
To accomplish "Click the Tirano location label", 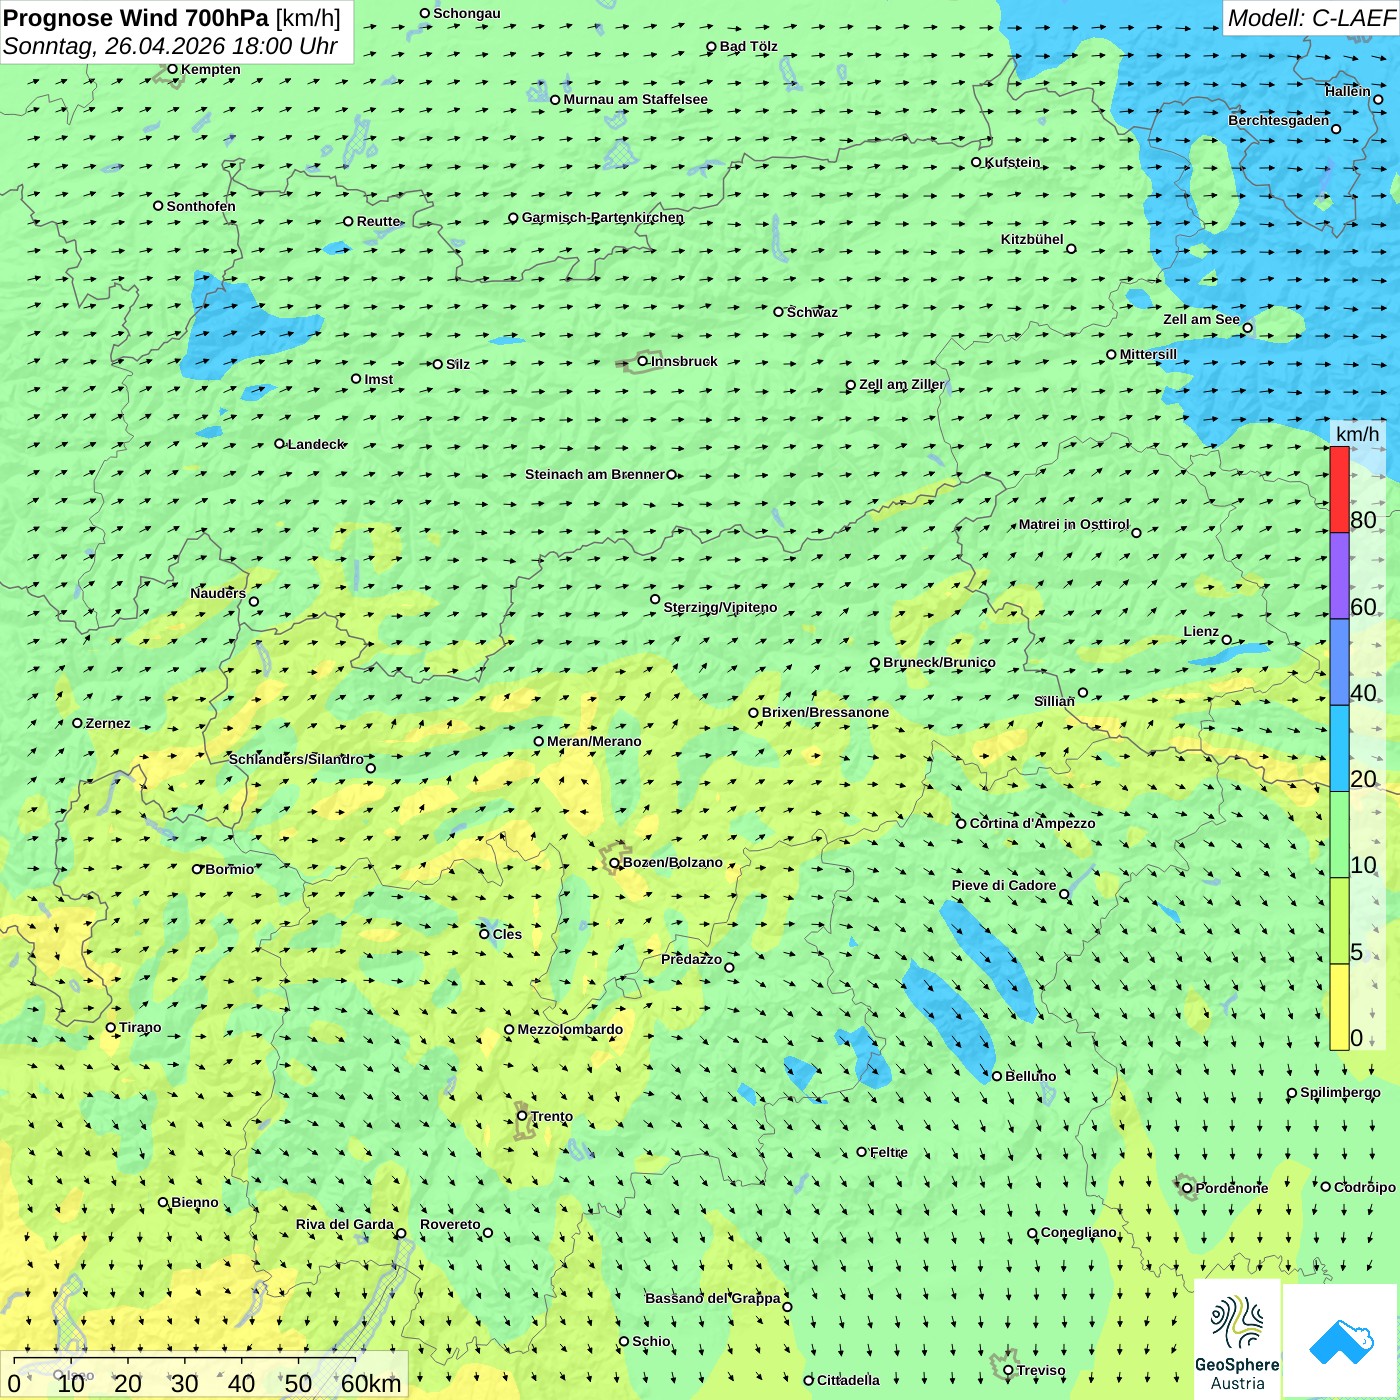I will coord(140,1027).
